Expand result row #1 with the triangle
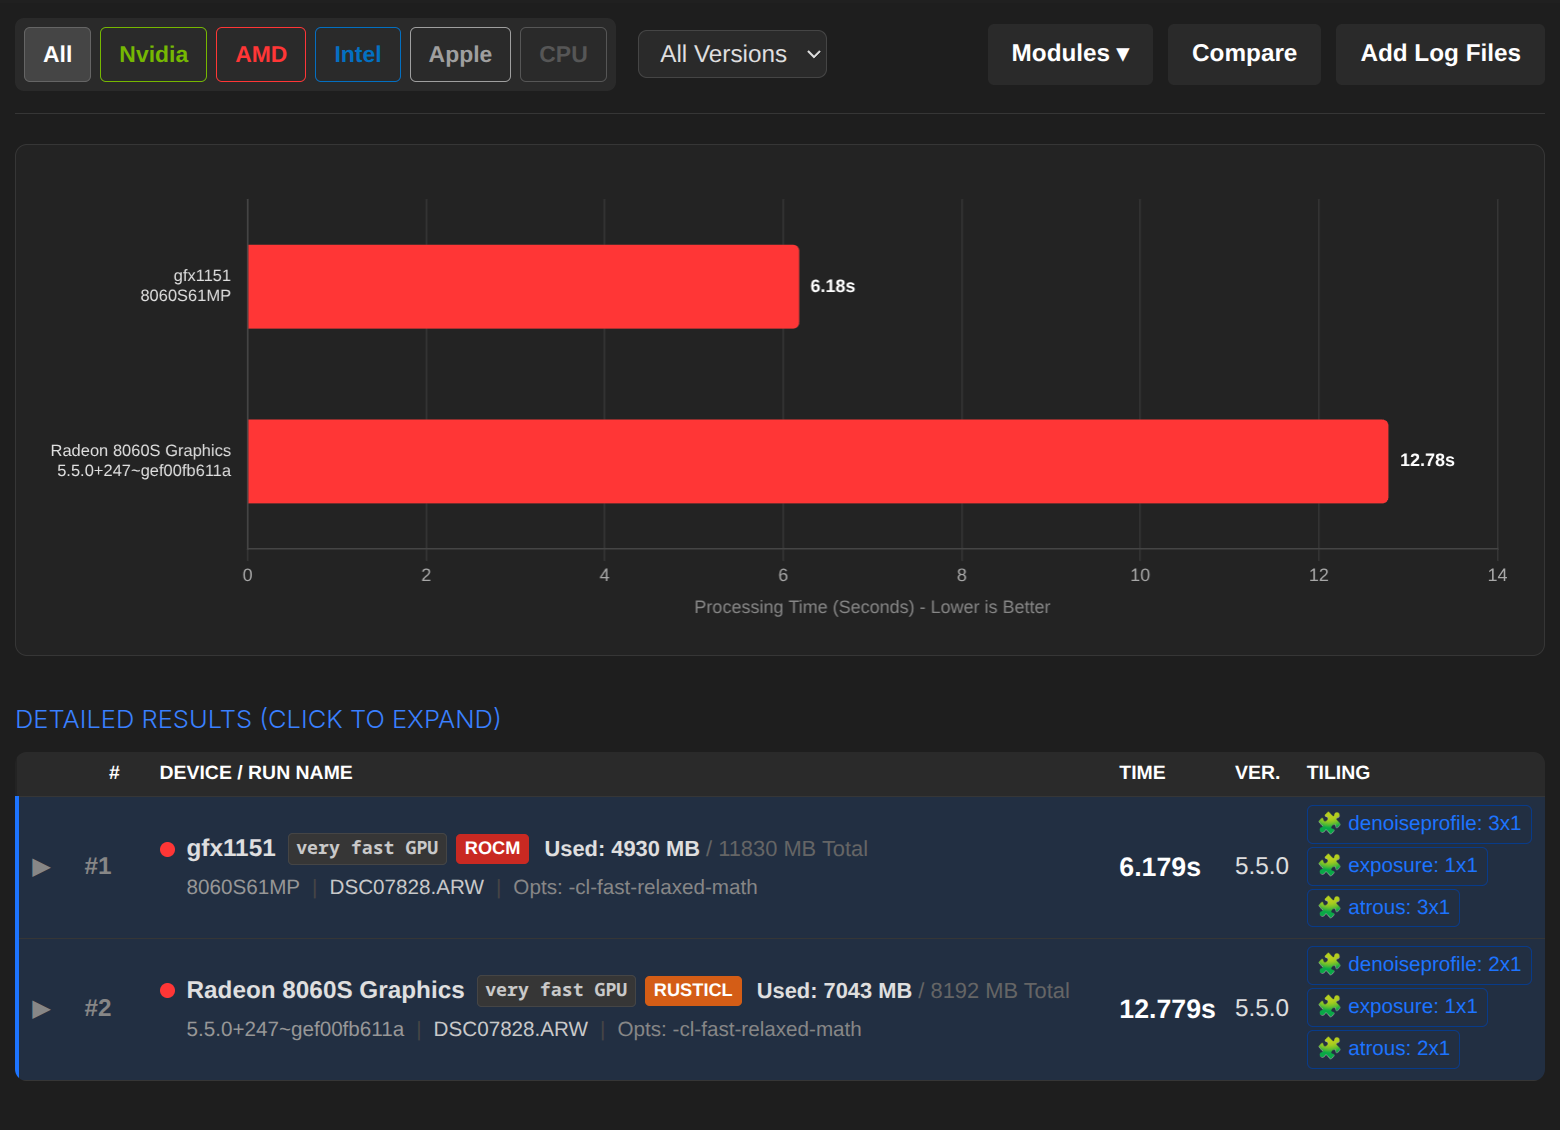This screenshot has width=1560, height=1130. (x=42, y=867)
